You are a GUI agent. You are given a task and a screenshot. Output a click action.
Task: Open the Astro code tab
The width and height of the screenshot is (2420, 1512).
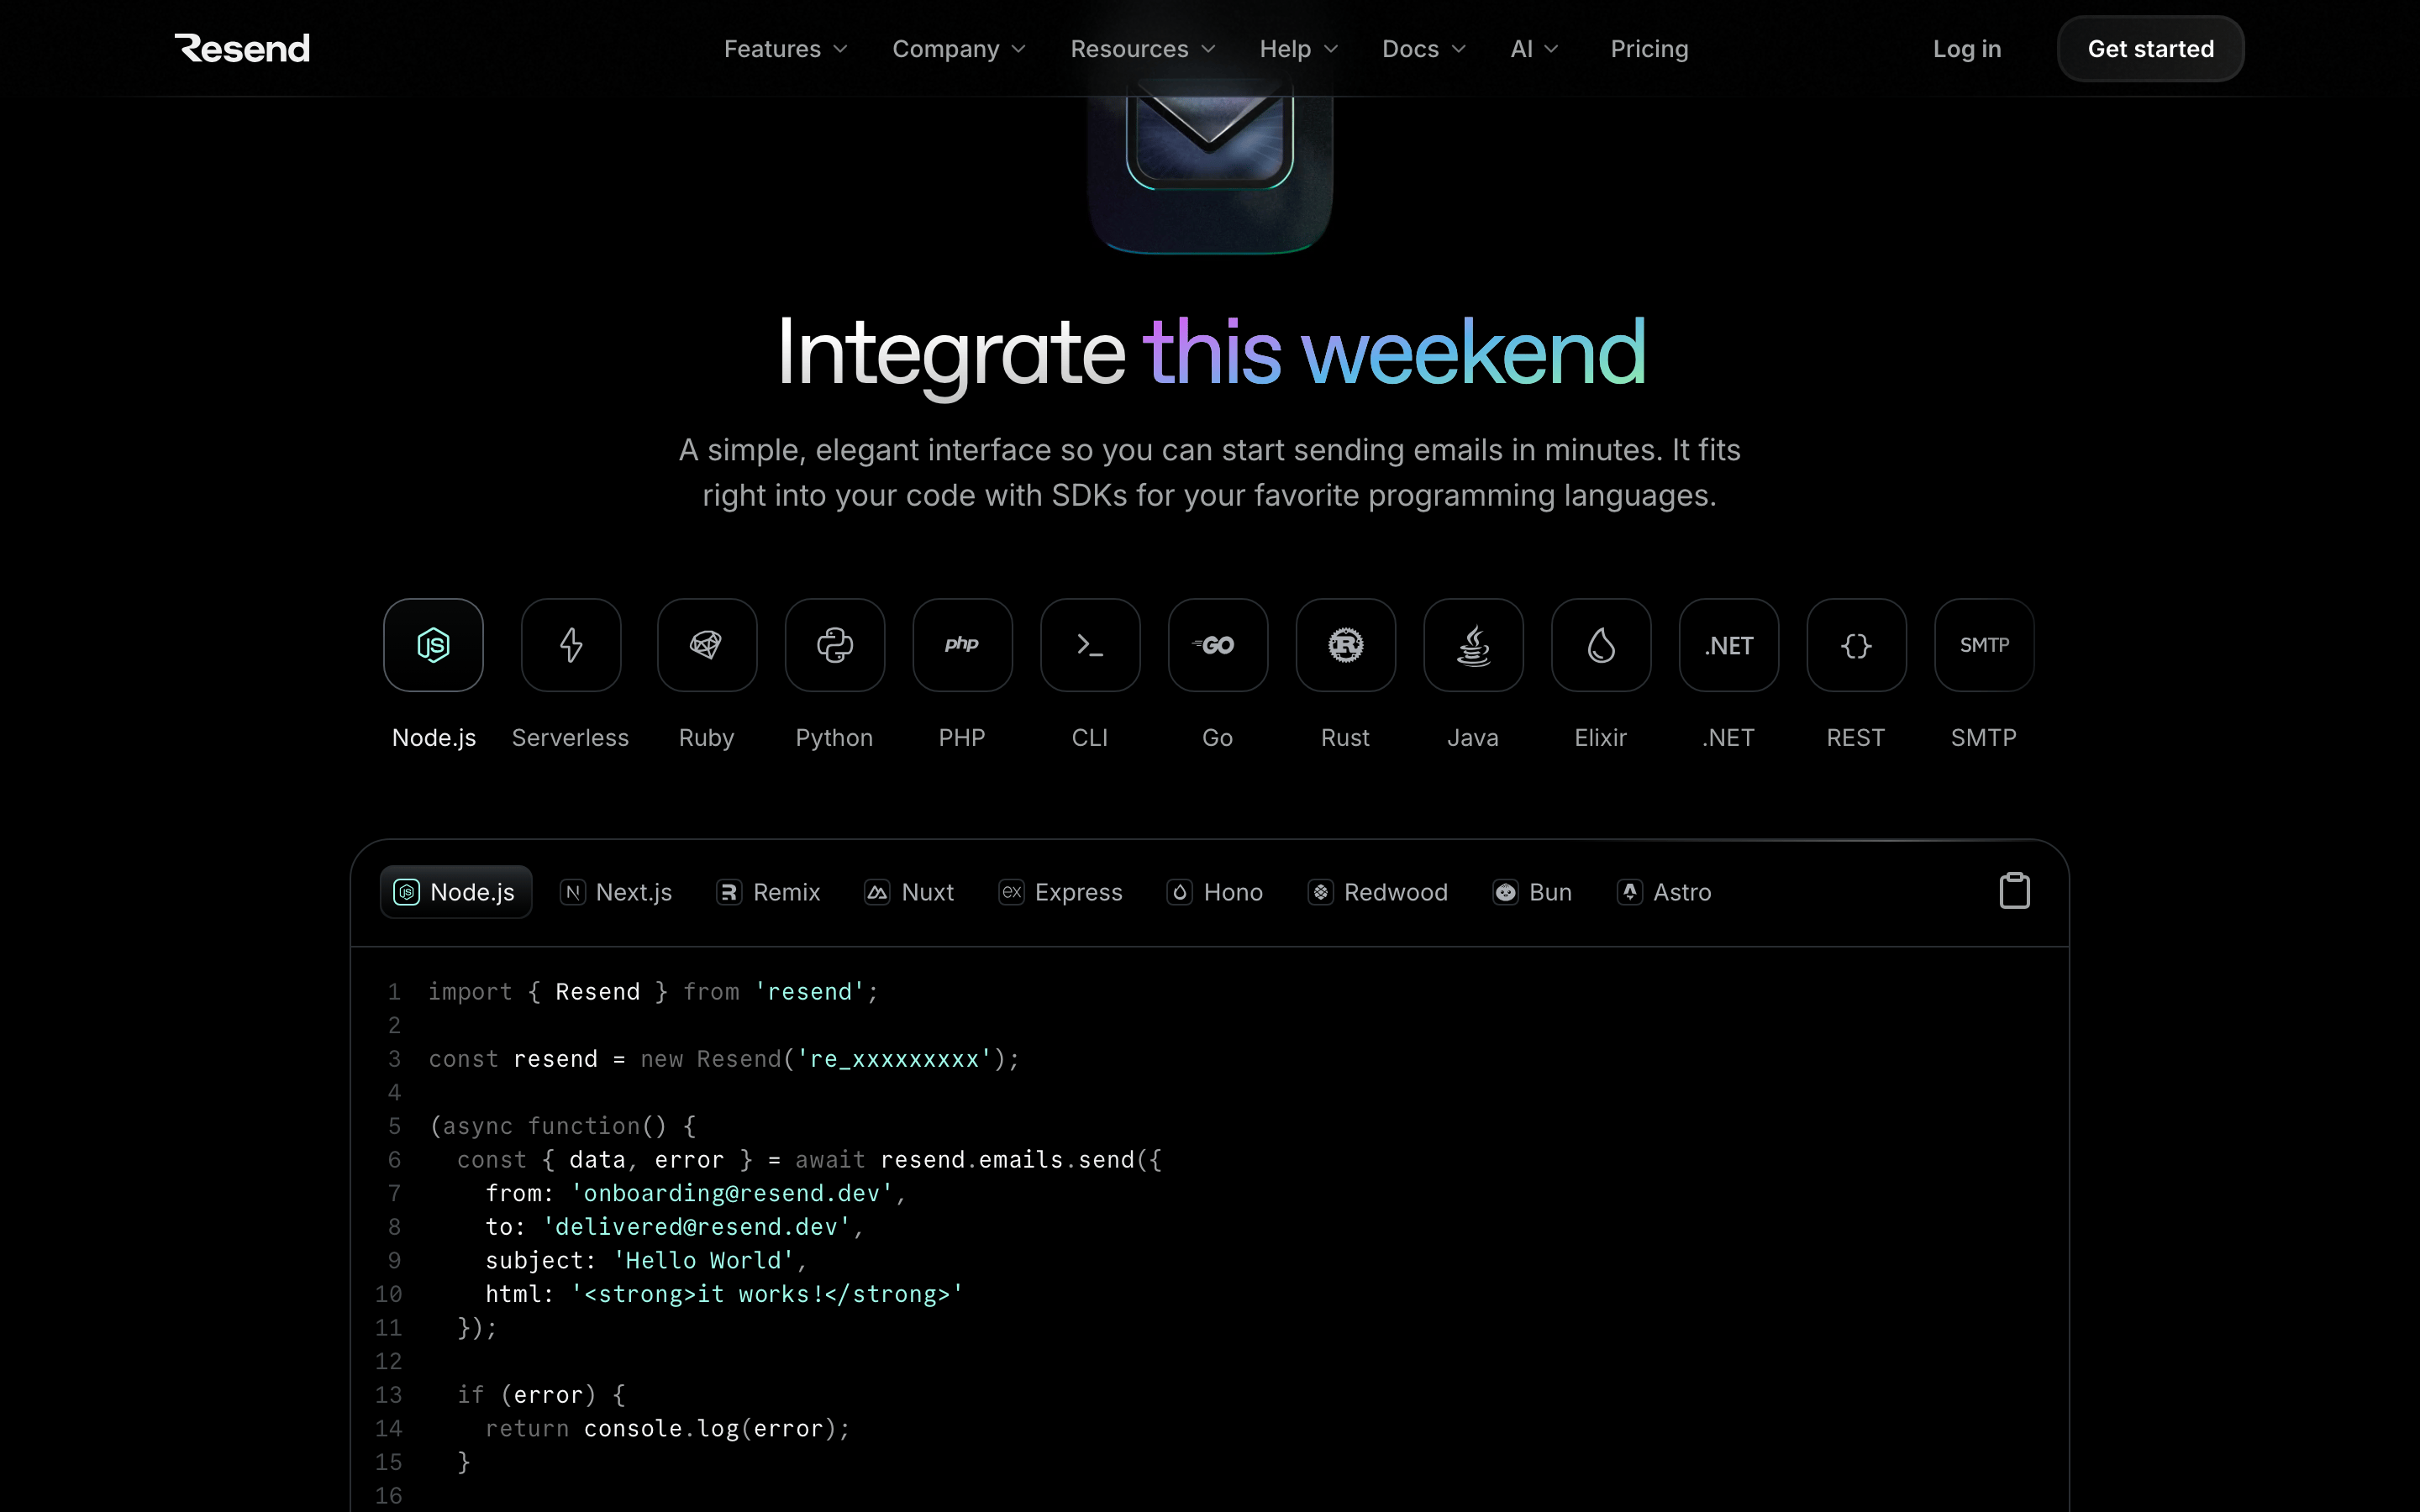tap(1664, 892)
